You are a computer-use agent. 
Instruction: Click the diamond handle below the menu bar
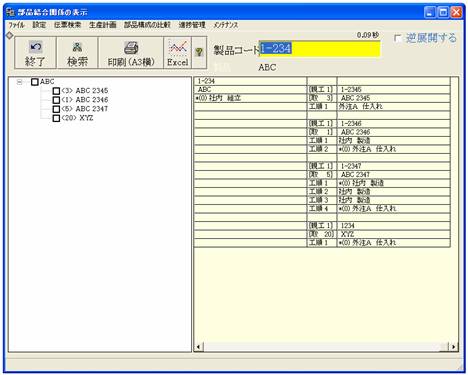point(10,35)
